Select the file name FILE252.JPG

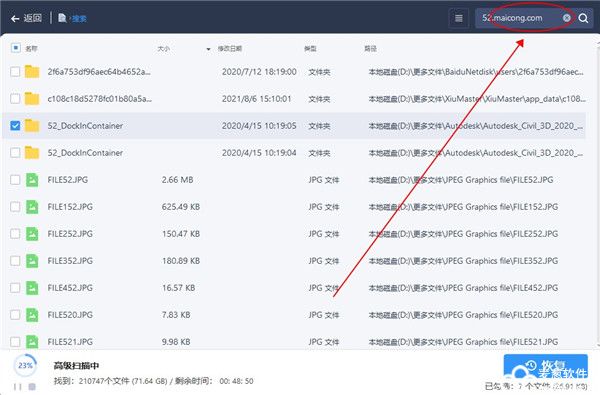(x=70, y=233)
